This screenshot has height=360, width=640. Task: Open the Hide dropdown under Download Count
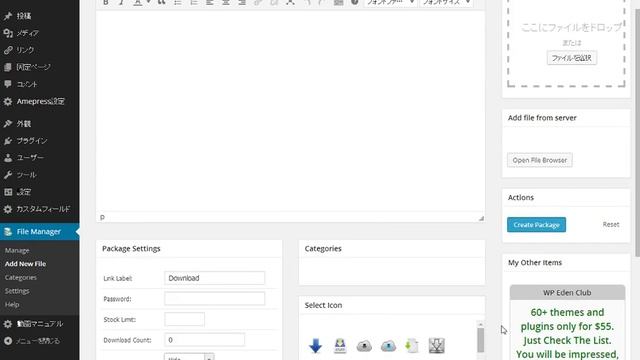189,357
